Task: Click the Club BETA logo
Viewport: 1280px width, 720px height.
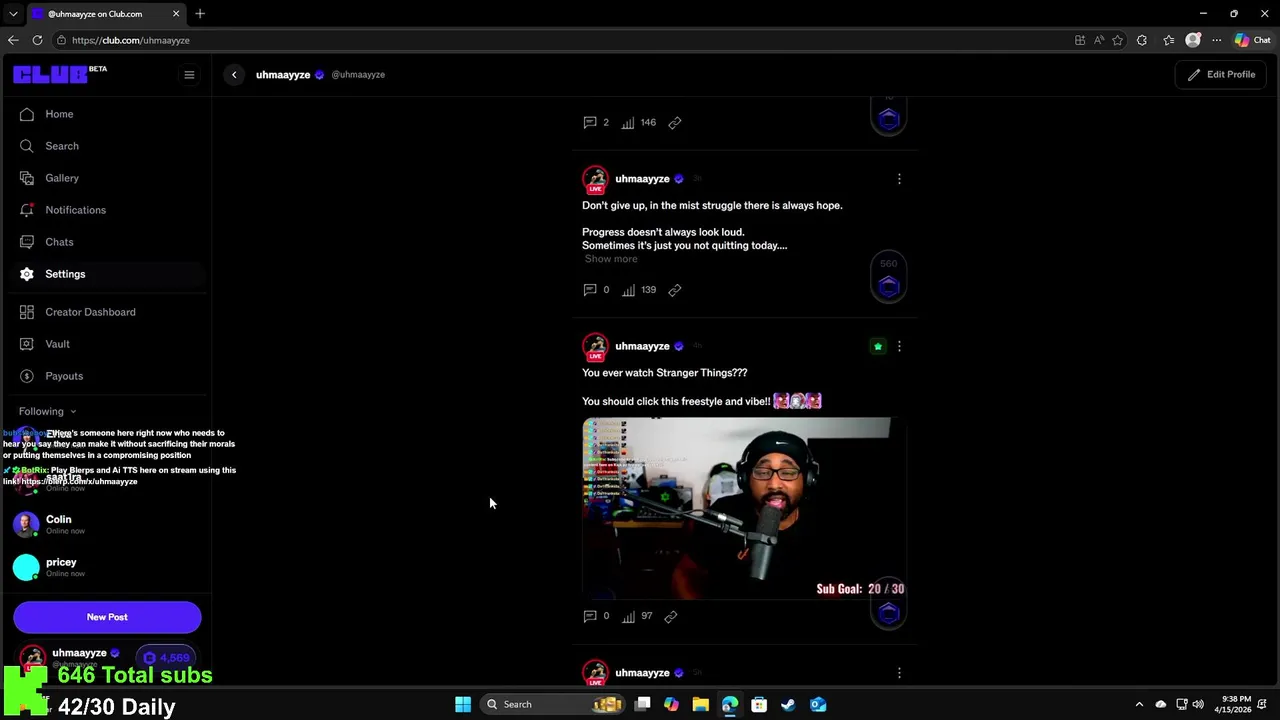Action: pos(60,74)
